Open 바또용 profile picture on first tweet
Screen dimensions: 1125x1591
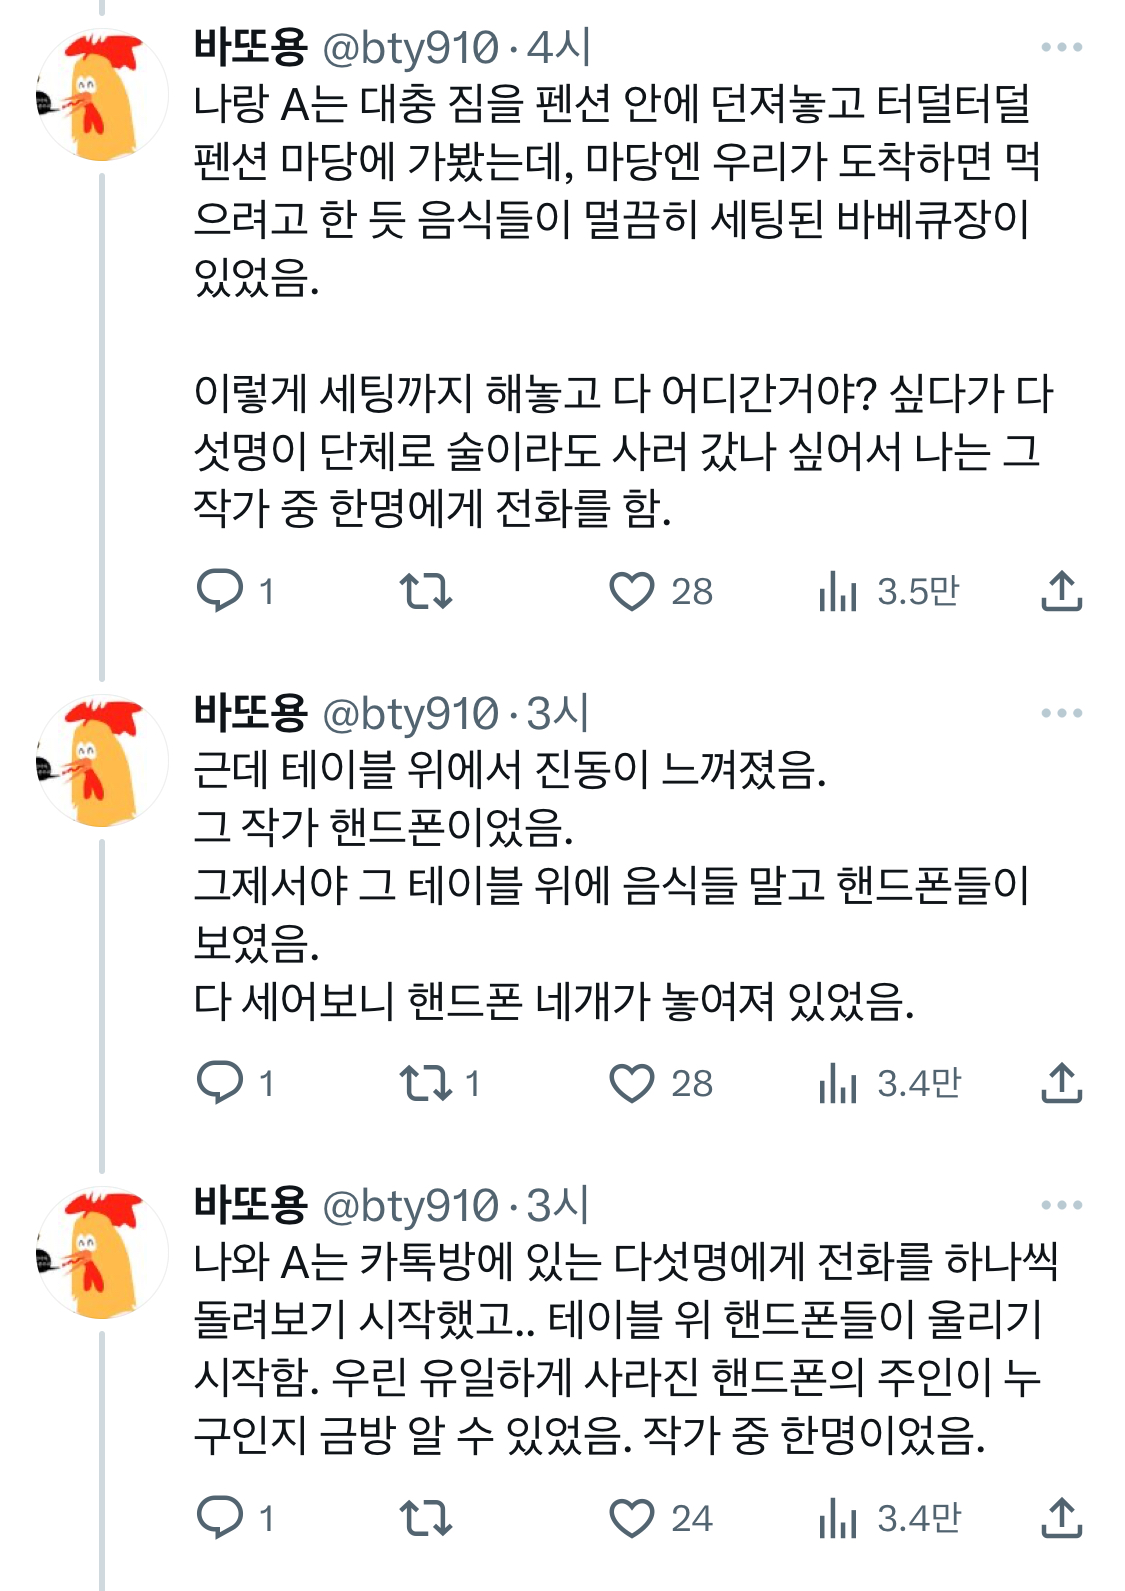101,96
